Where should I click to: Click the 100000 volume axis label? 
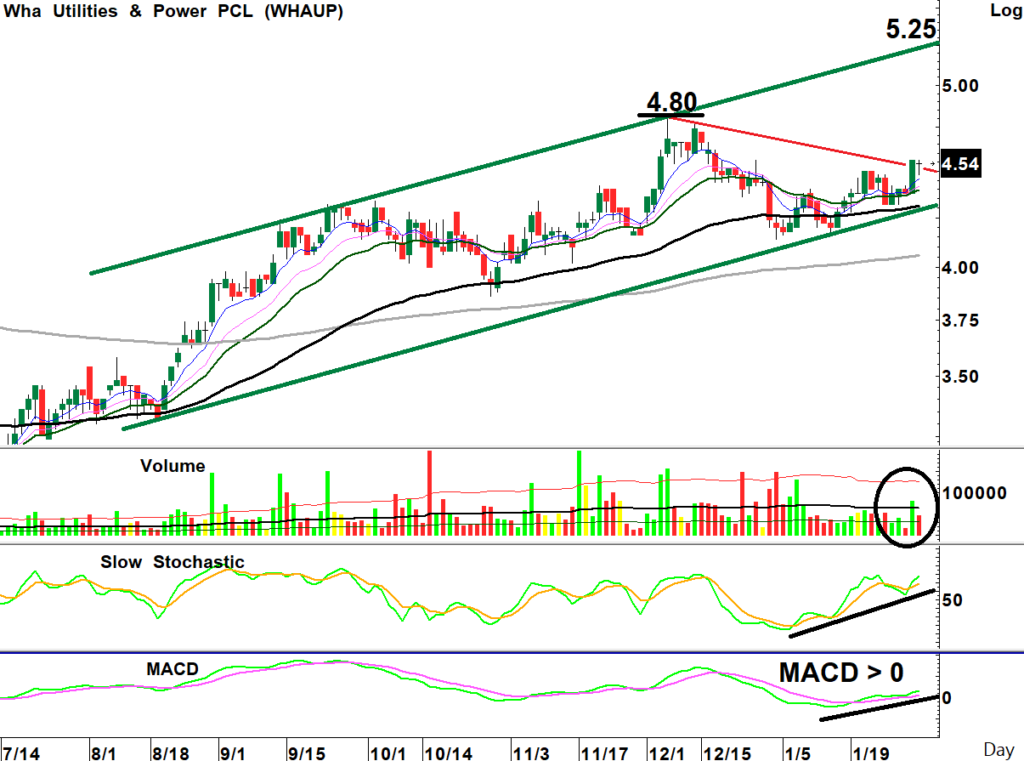pyautogui.click(x=980, y=493)
